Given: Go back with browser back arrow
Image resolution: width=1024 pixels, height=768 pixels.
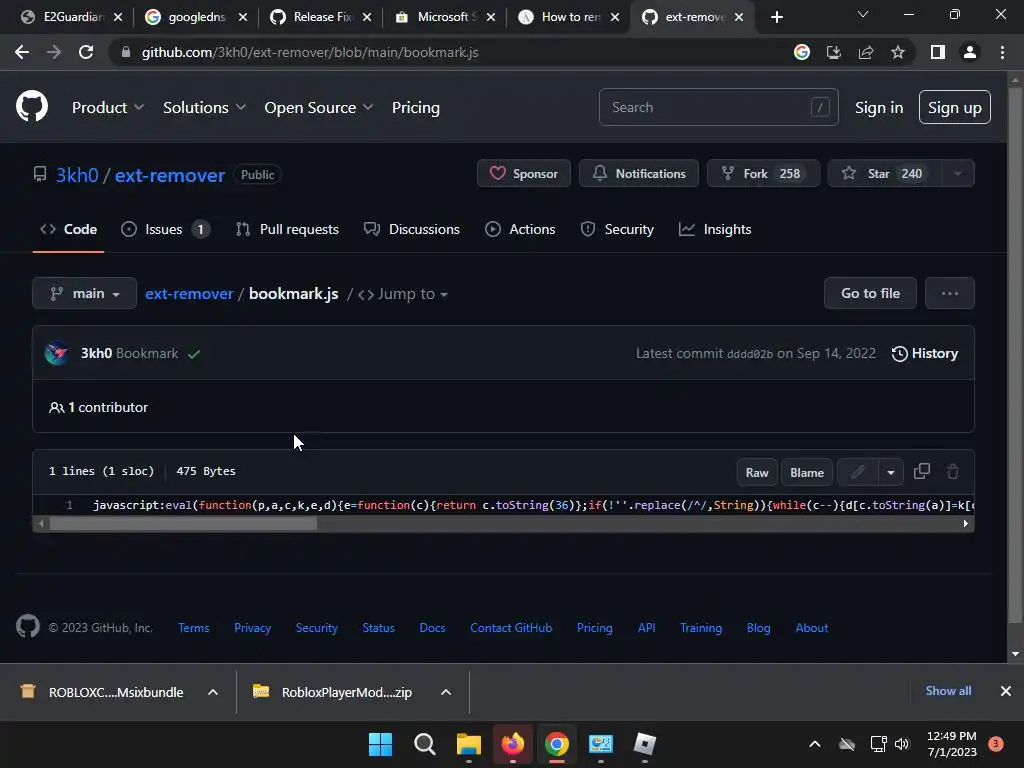Looking at the screenshot, I should (x=22, y=52).
